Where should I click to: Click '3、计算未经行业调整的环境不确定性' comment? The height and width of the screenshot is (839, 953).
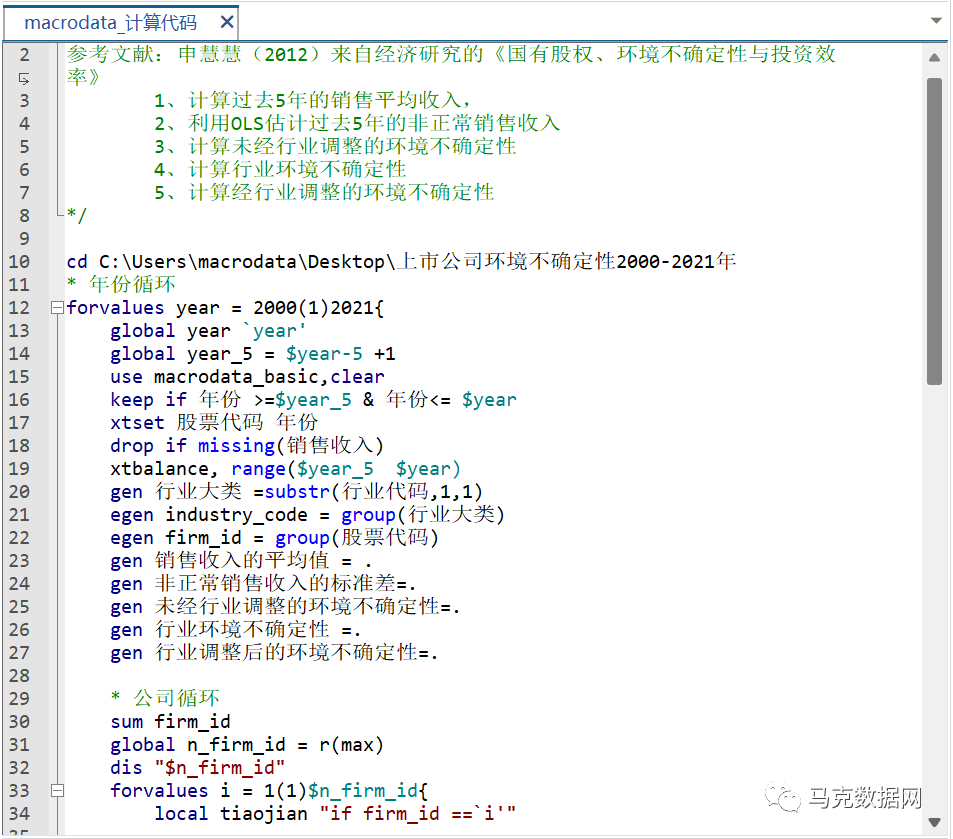(335, 147)
